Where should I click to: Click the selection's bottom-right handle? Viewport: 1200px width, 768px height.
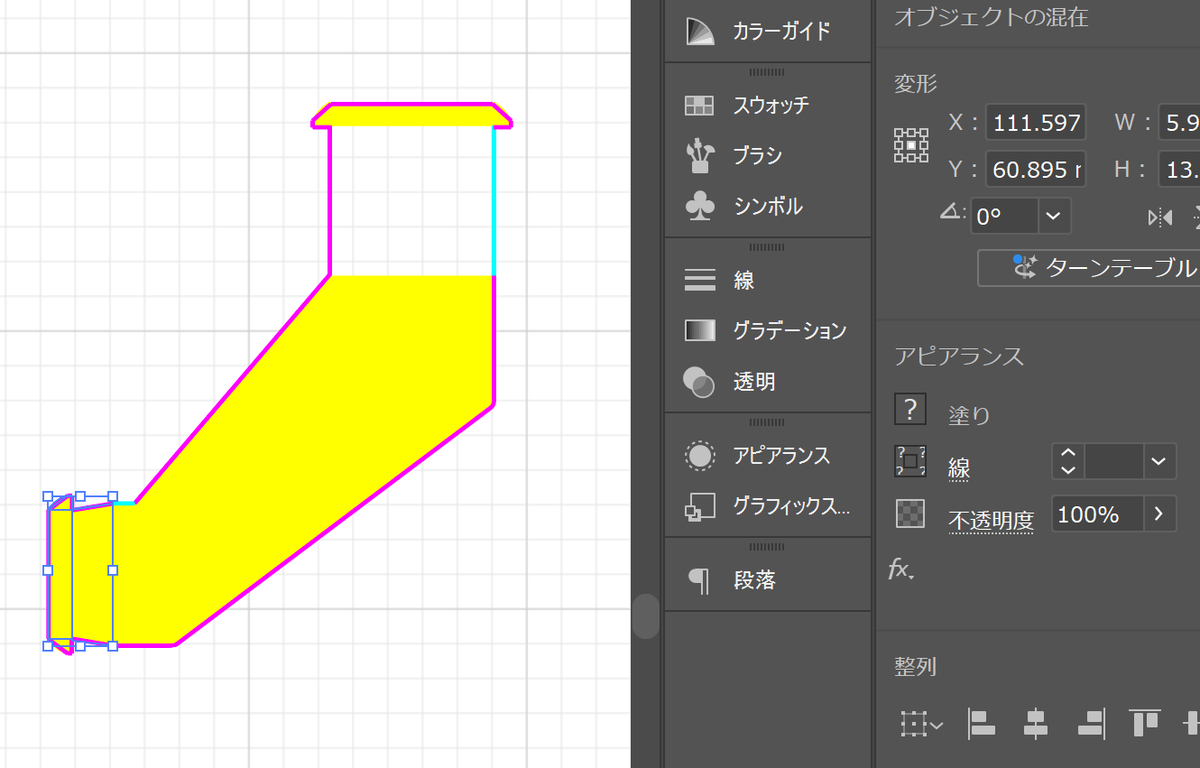pyautogui.click(x=112, y=646)
